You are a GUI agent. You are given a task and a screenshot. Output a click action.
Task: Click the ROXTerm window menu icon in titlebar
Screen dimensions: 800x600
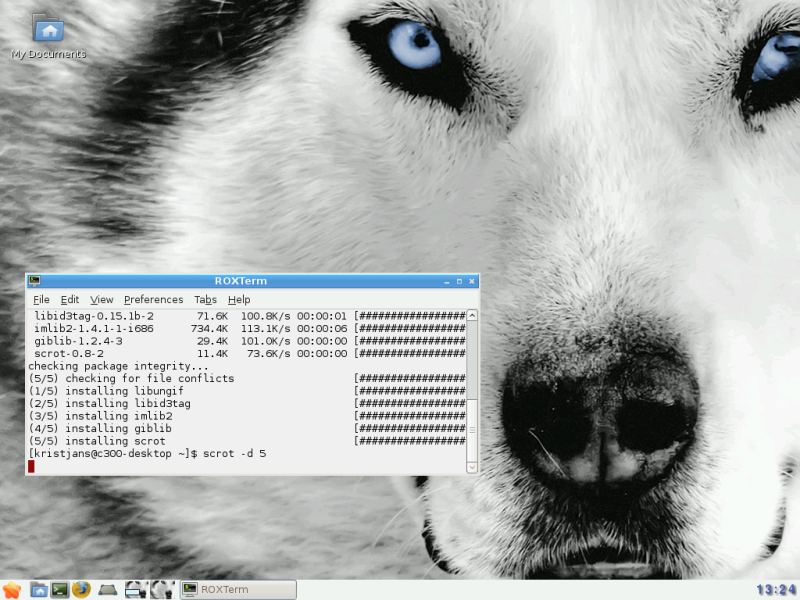tap(35, 281)
